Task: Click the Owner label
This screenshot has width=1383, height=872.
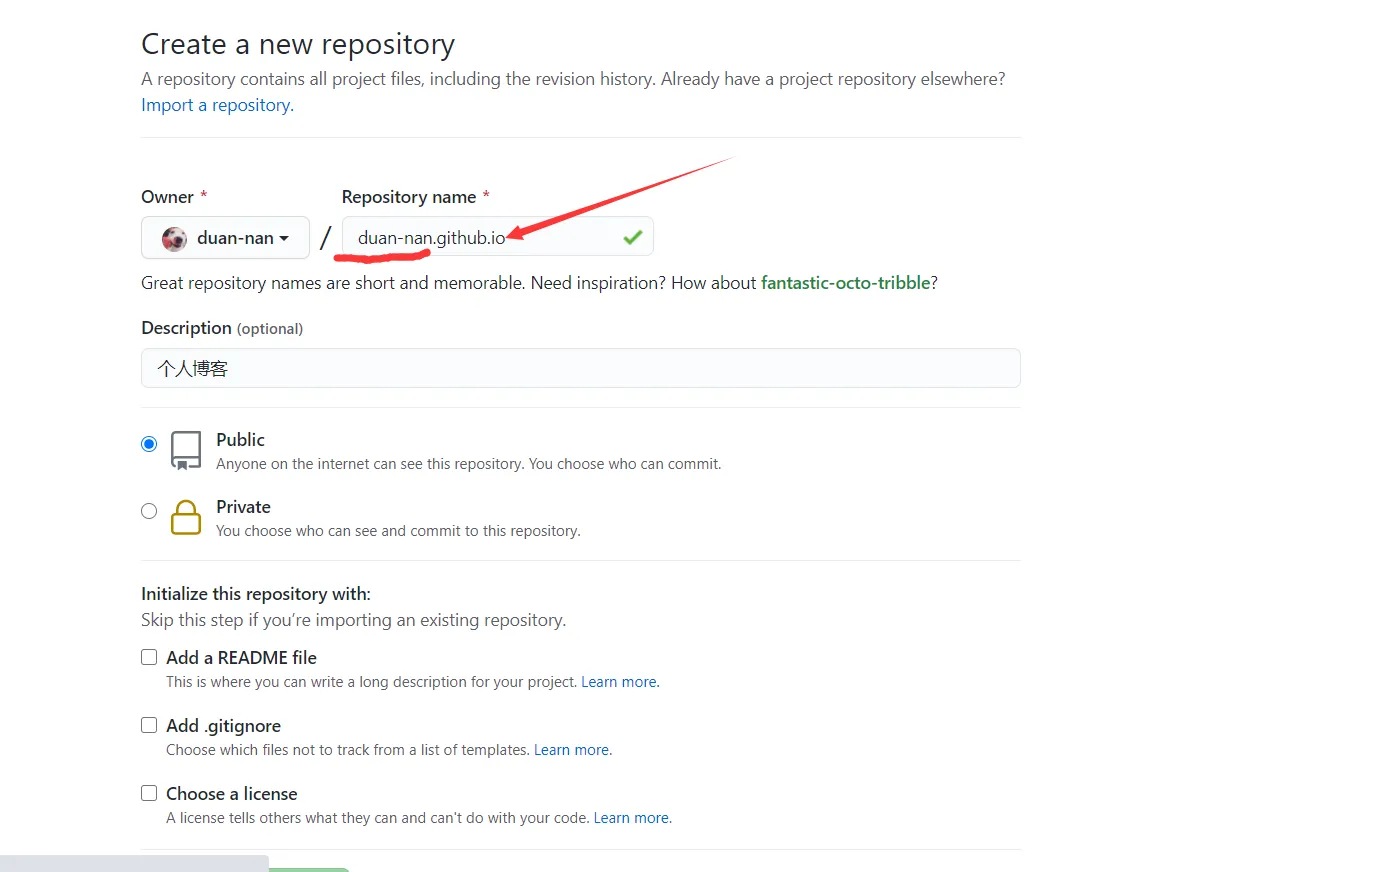Action: (x=167, y=197)
